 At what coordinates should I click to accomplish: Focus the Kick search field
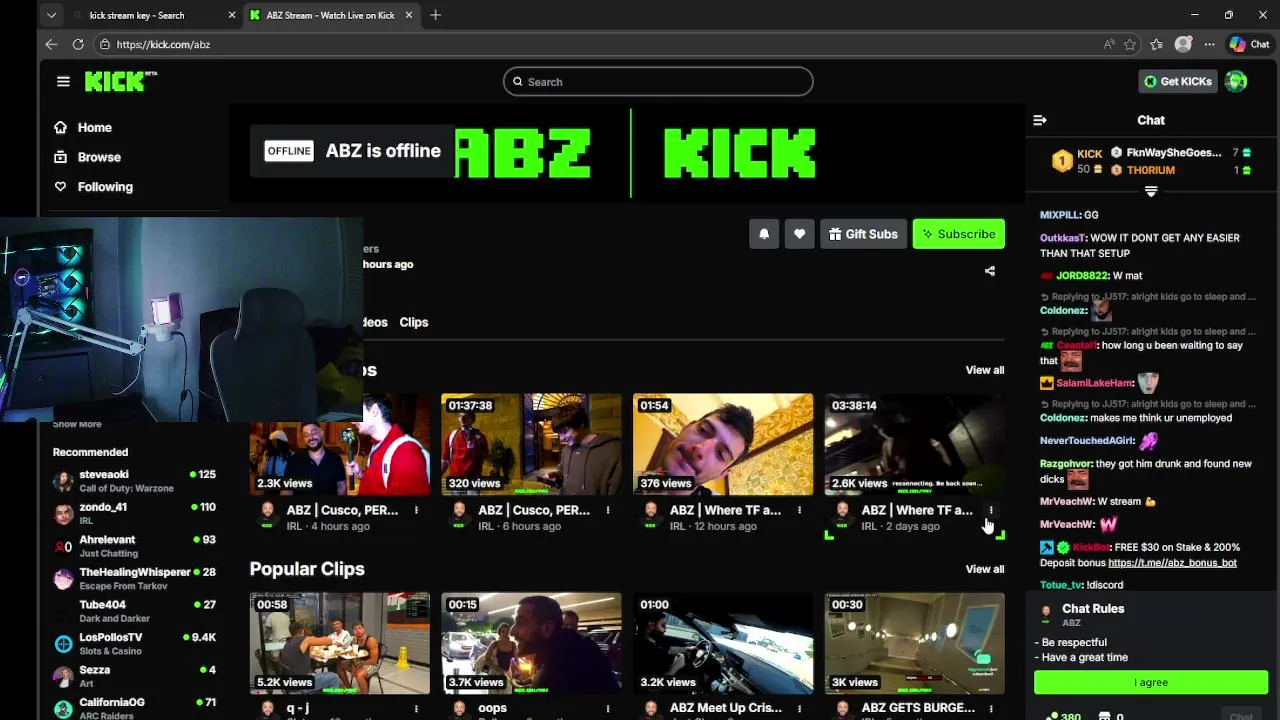[x=658, y=82]
